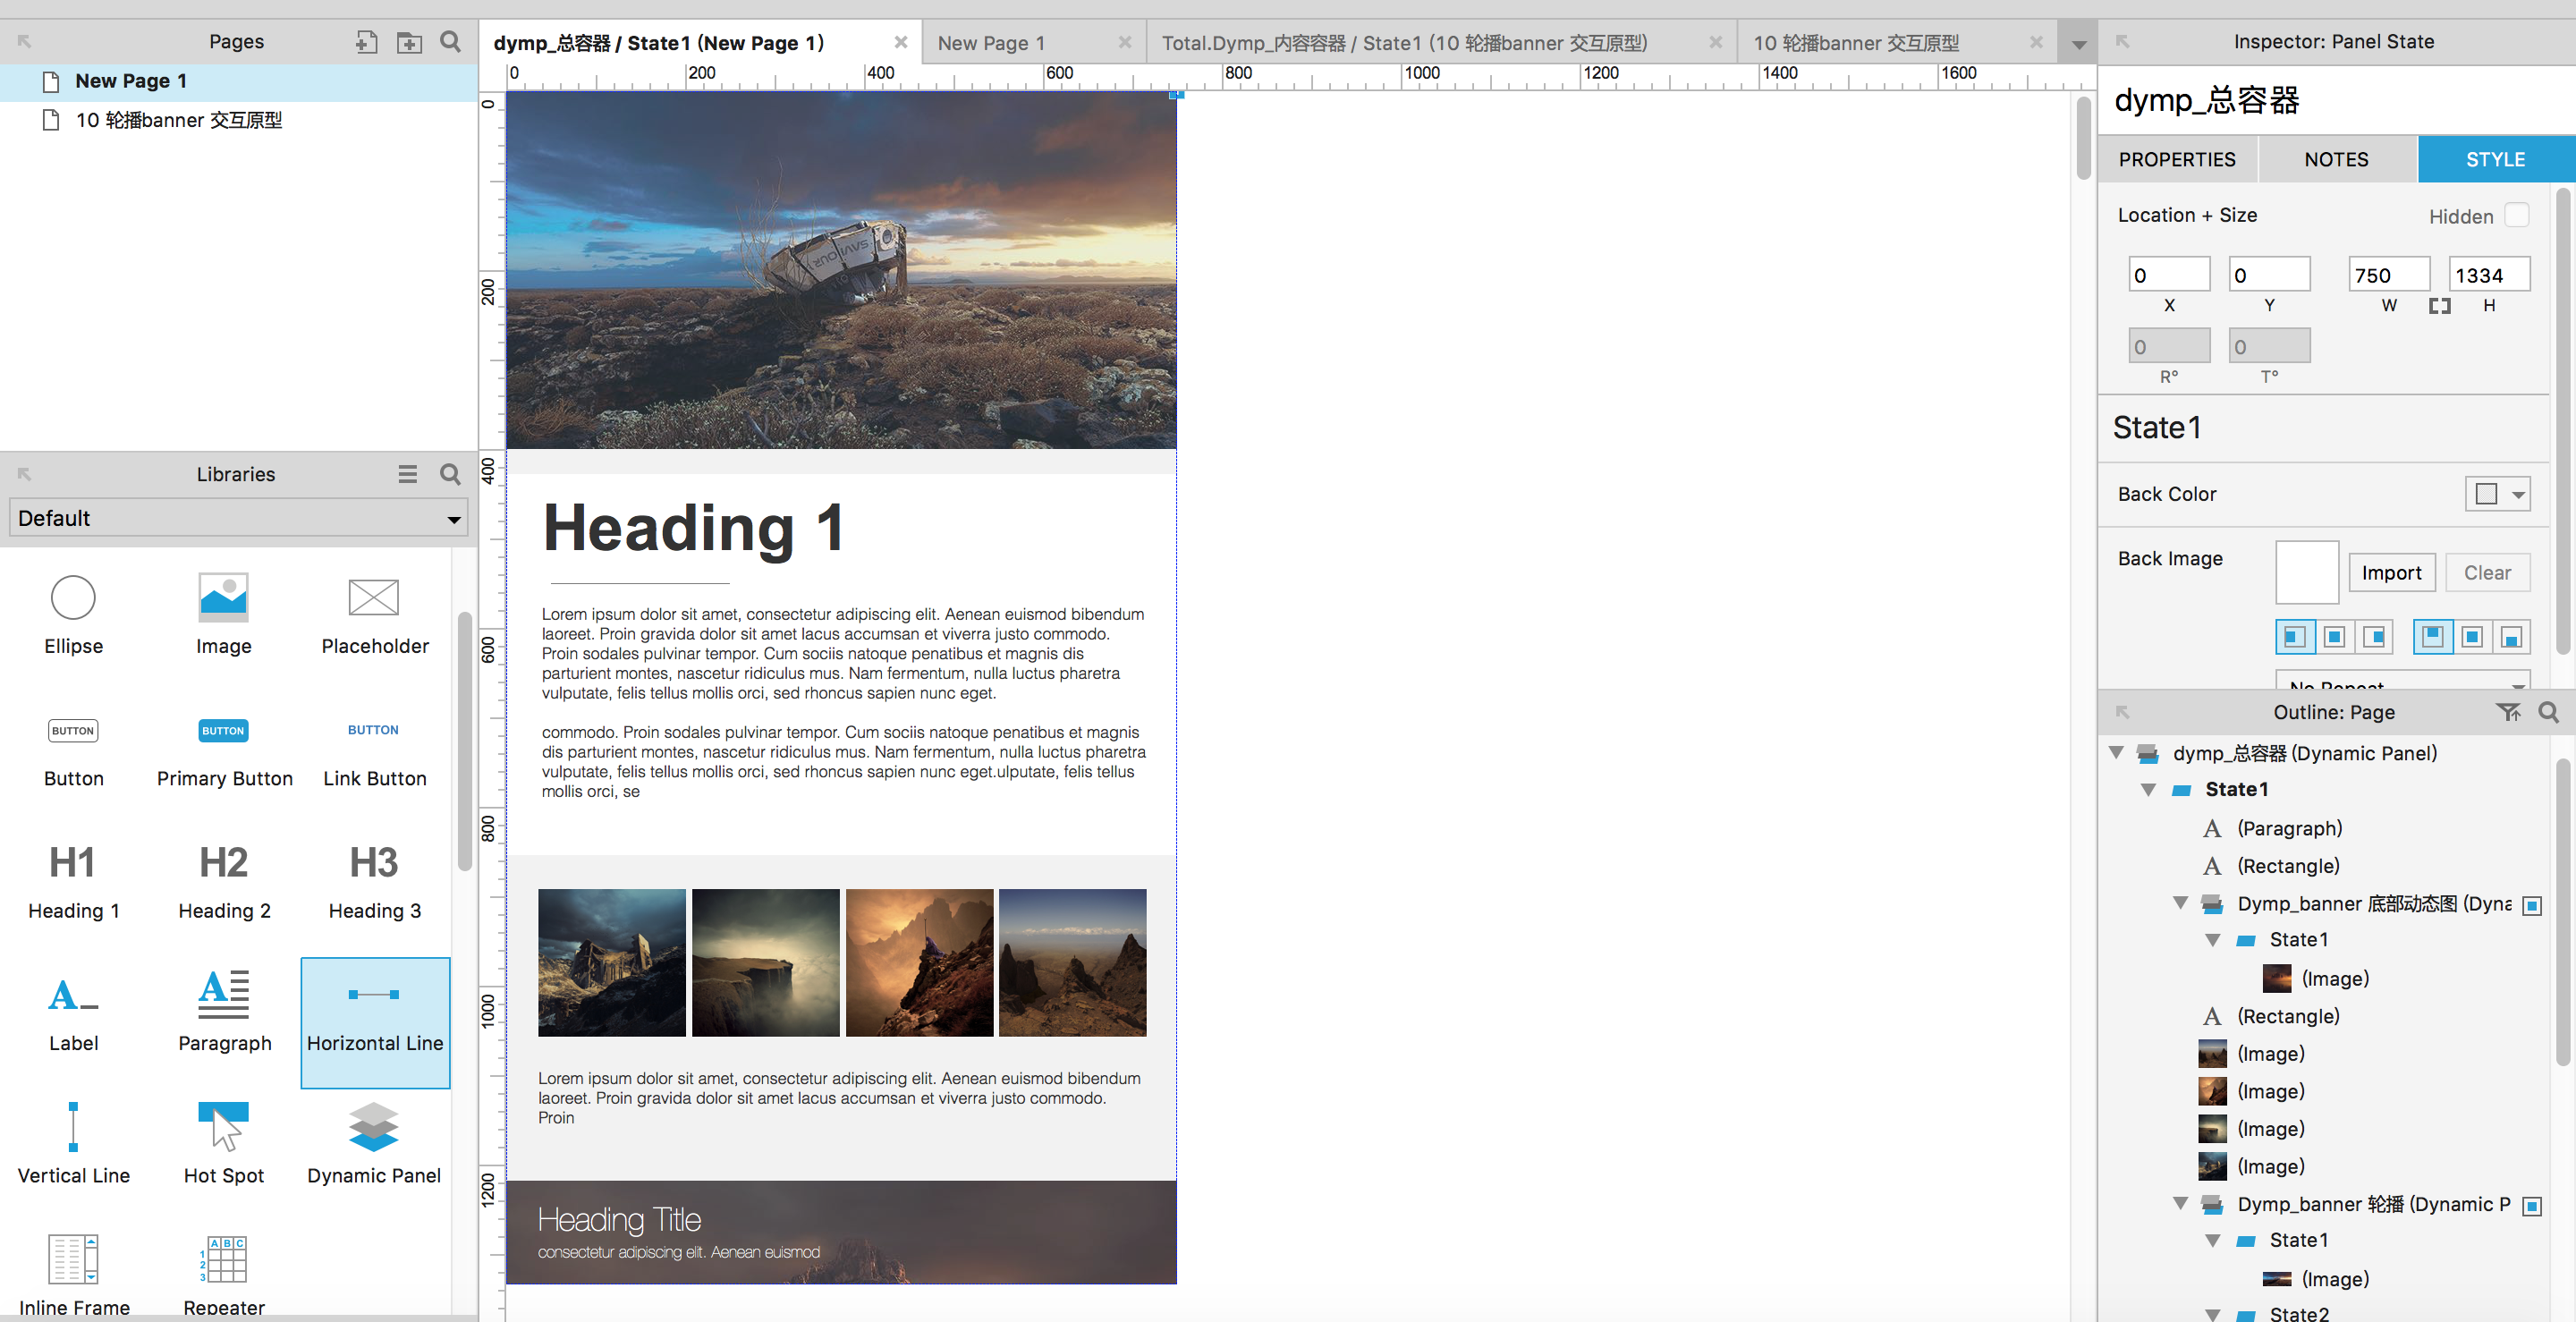The height and width of the screenshot is (1322, 2576).
Task: Toggle visibility box of Dymp_banner 底部动态图 panel
Action: click(2532, 905)
